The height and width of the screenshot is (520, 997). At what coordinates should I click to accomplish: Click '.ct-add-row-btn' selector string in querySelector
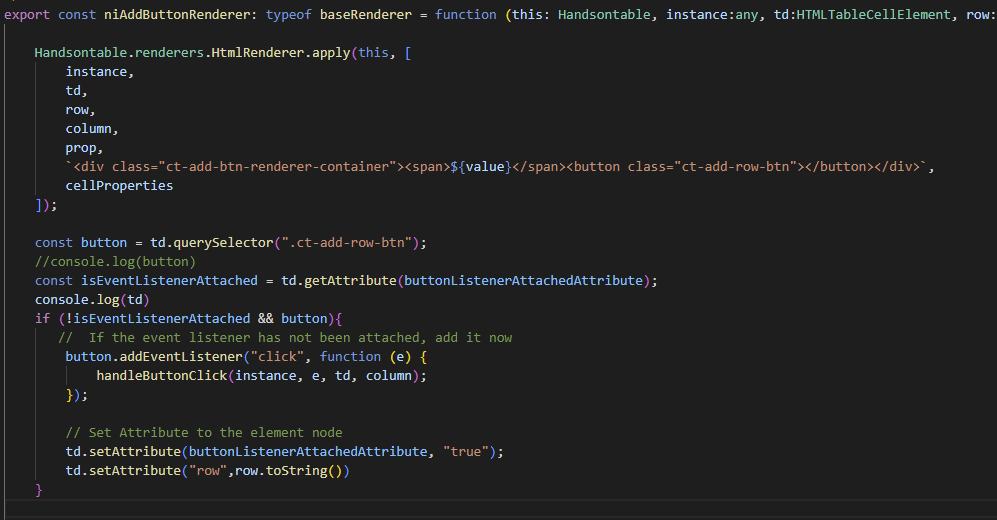pos(347,243)
